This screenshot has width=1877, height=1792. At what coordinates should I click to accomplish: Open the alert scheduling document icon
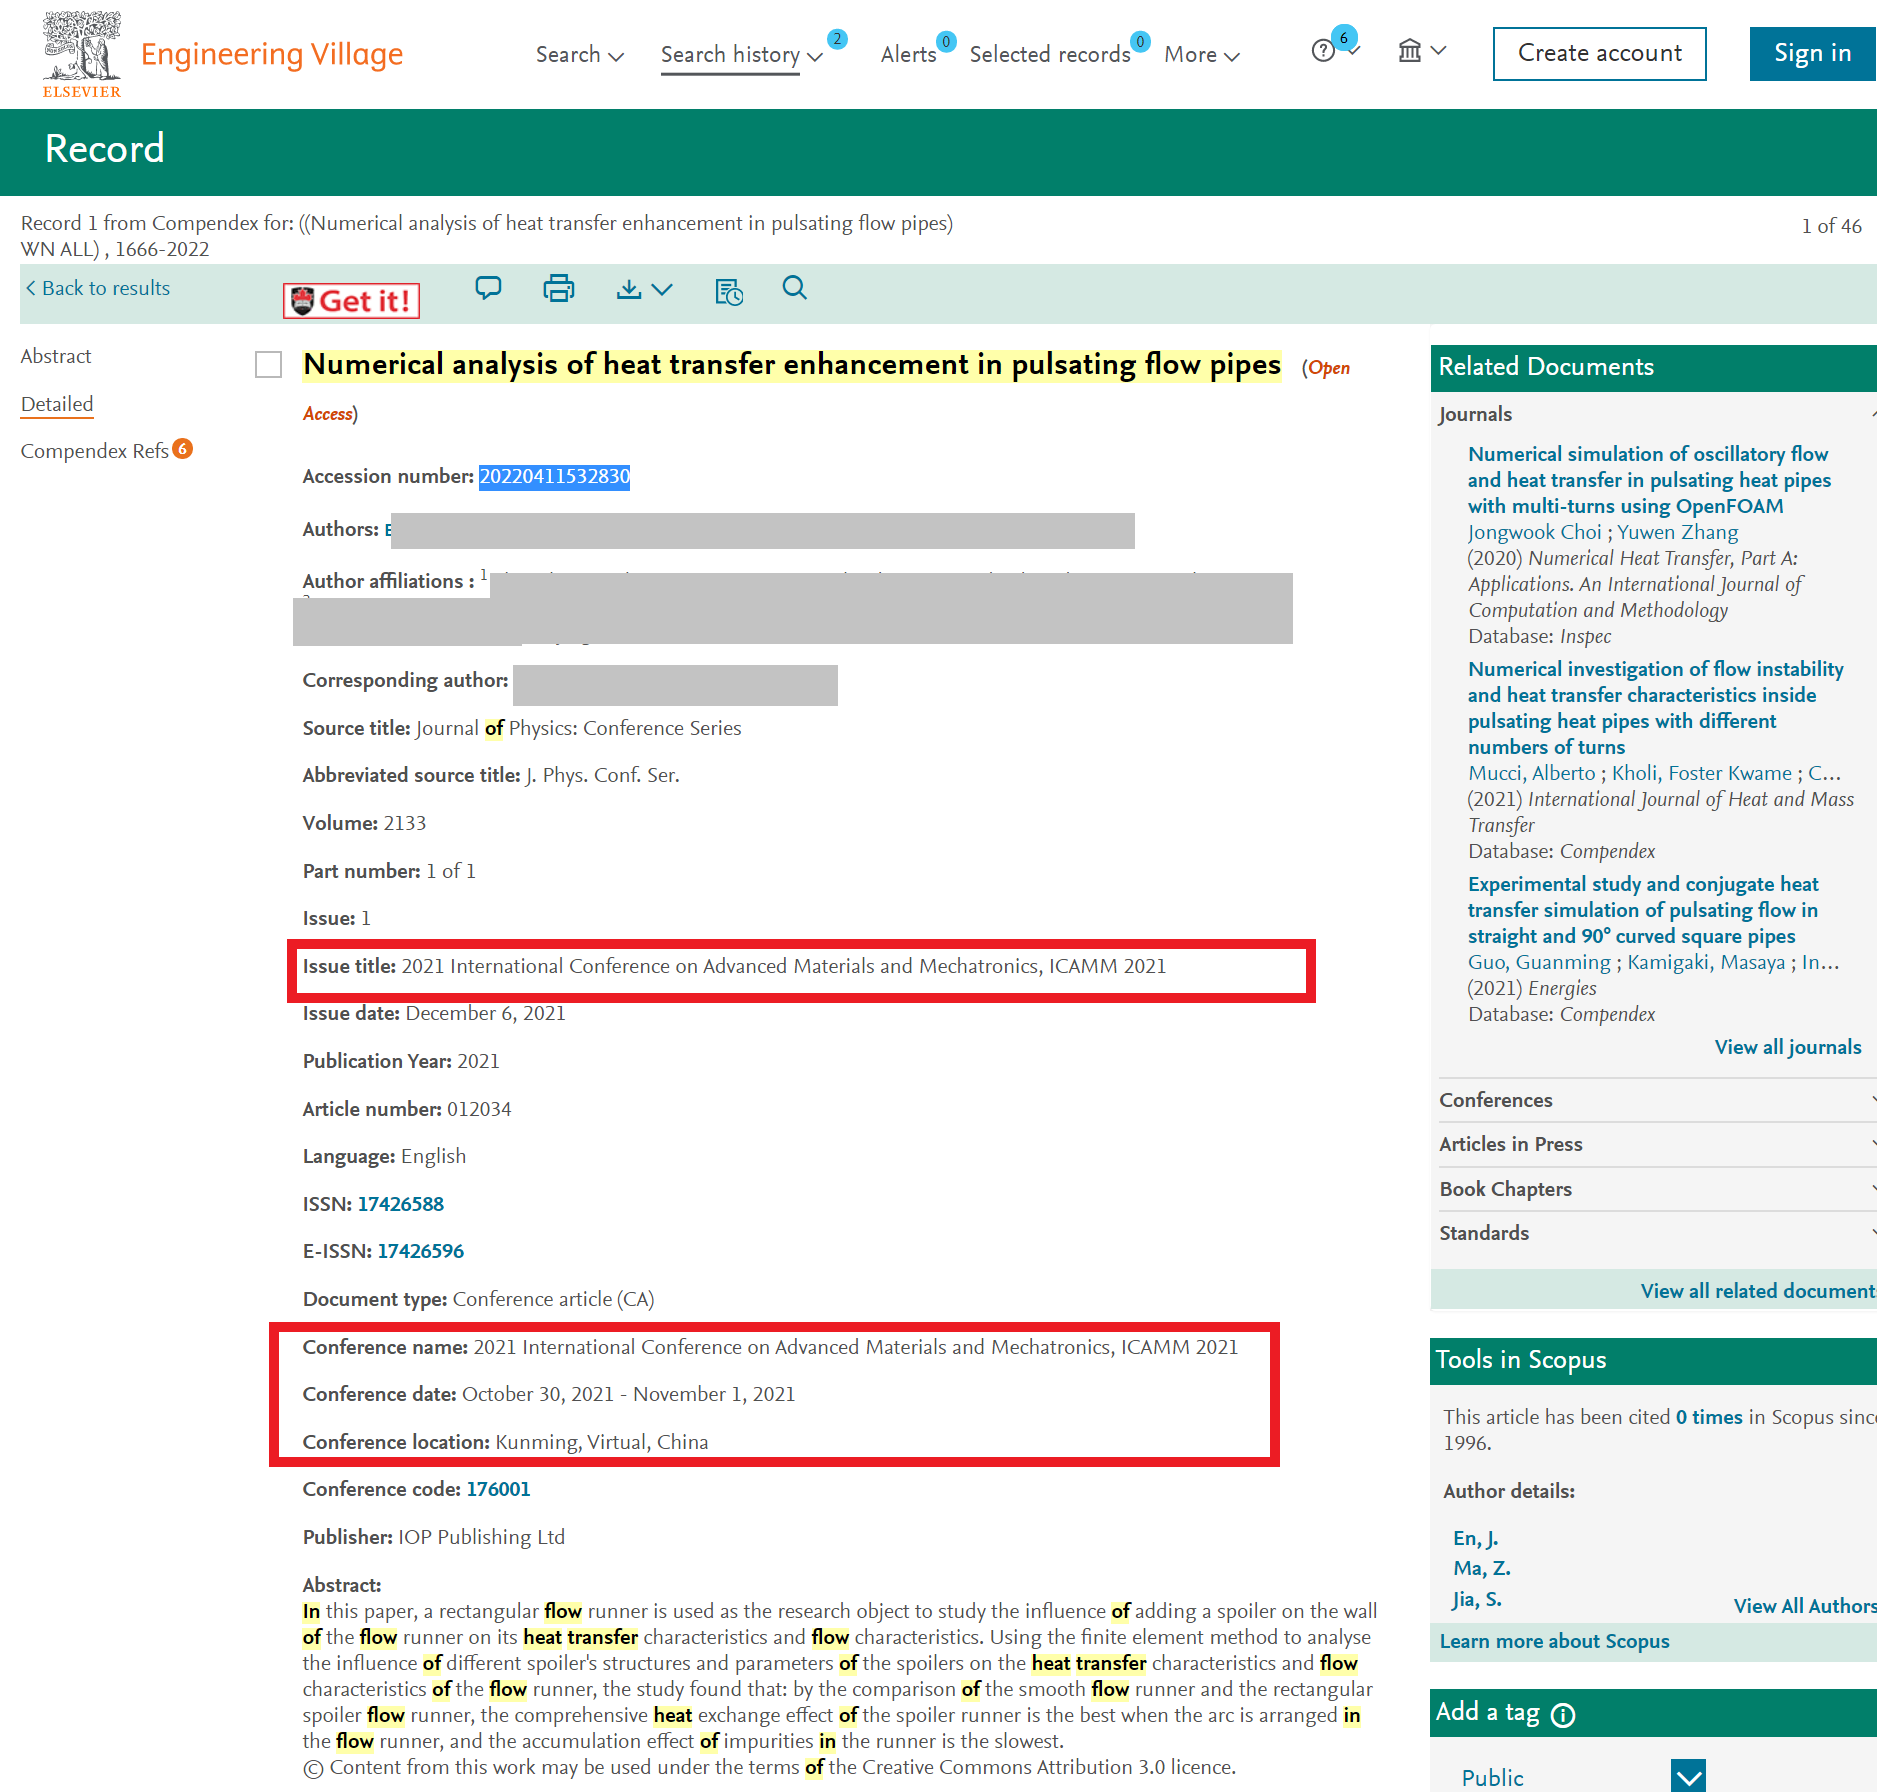pyautogui.click(x=729, y=291)
